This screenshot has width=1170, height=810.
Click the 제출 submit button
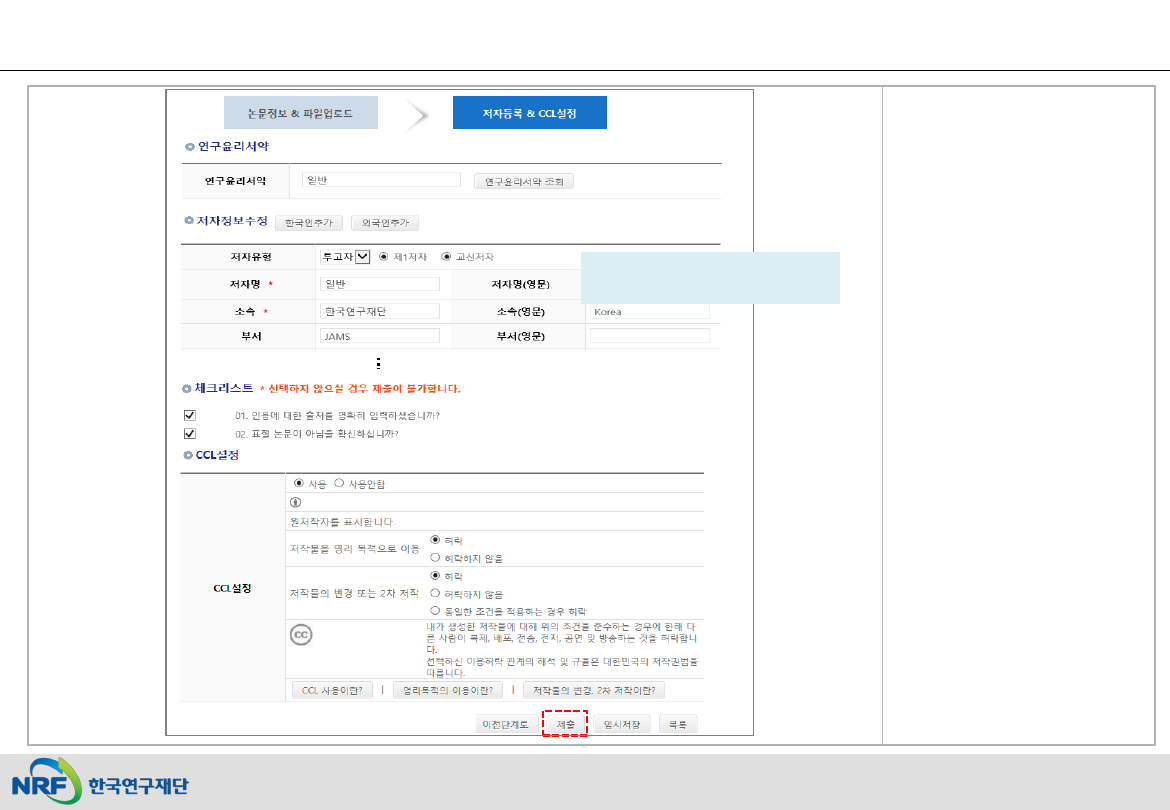click(x=565, y=724)
